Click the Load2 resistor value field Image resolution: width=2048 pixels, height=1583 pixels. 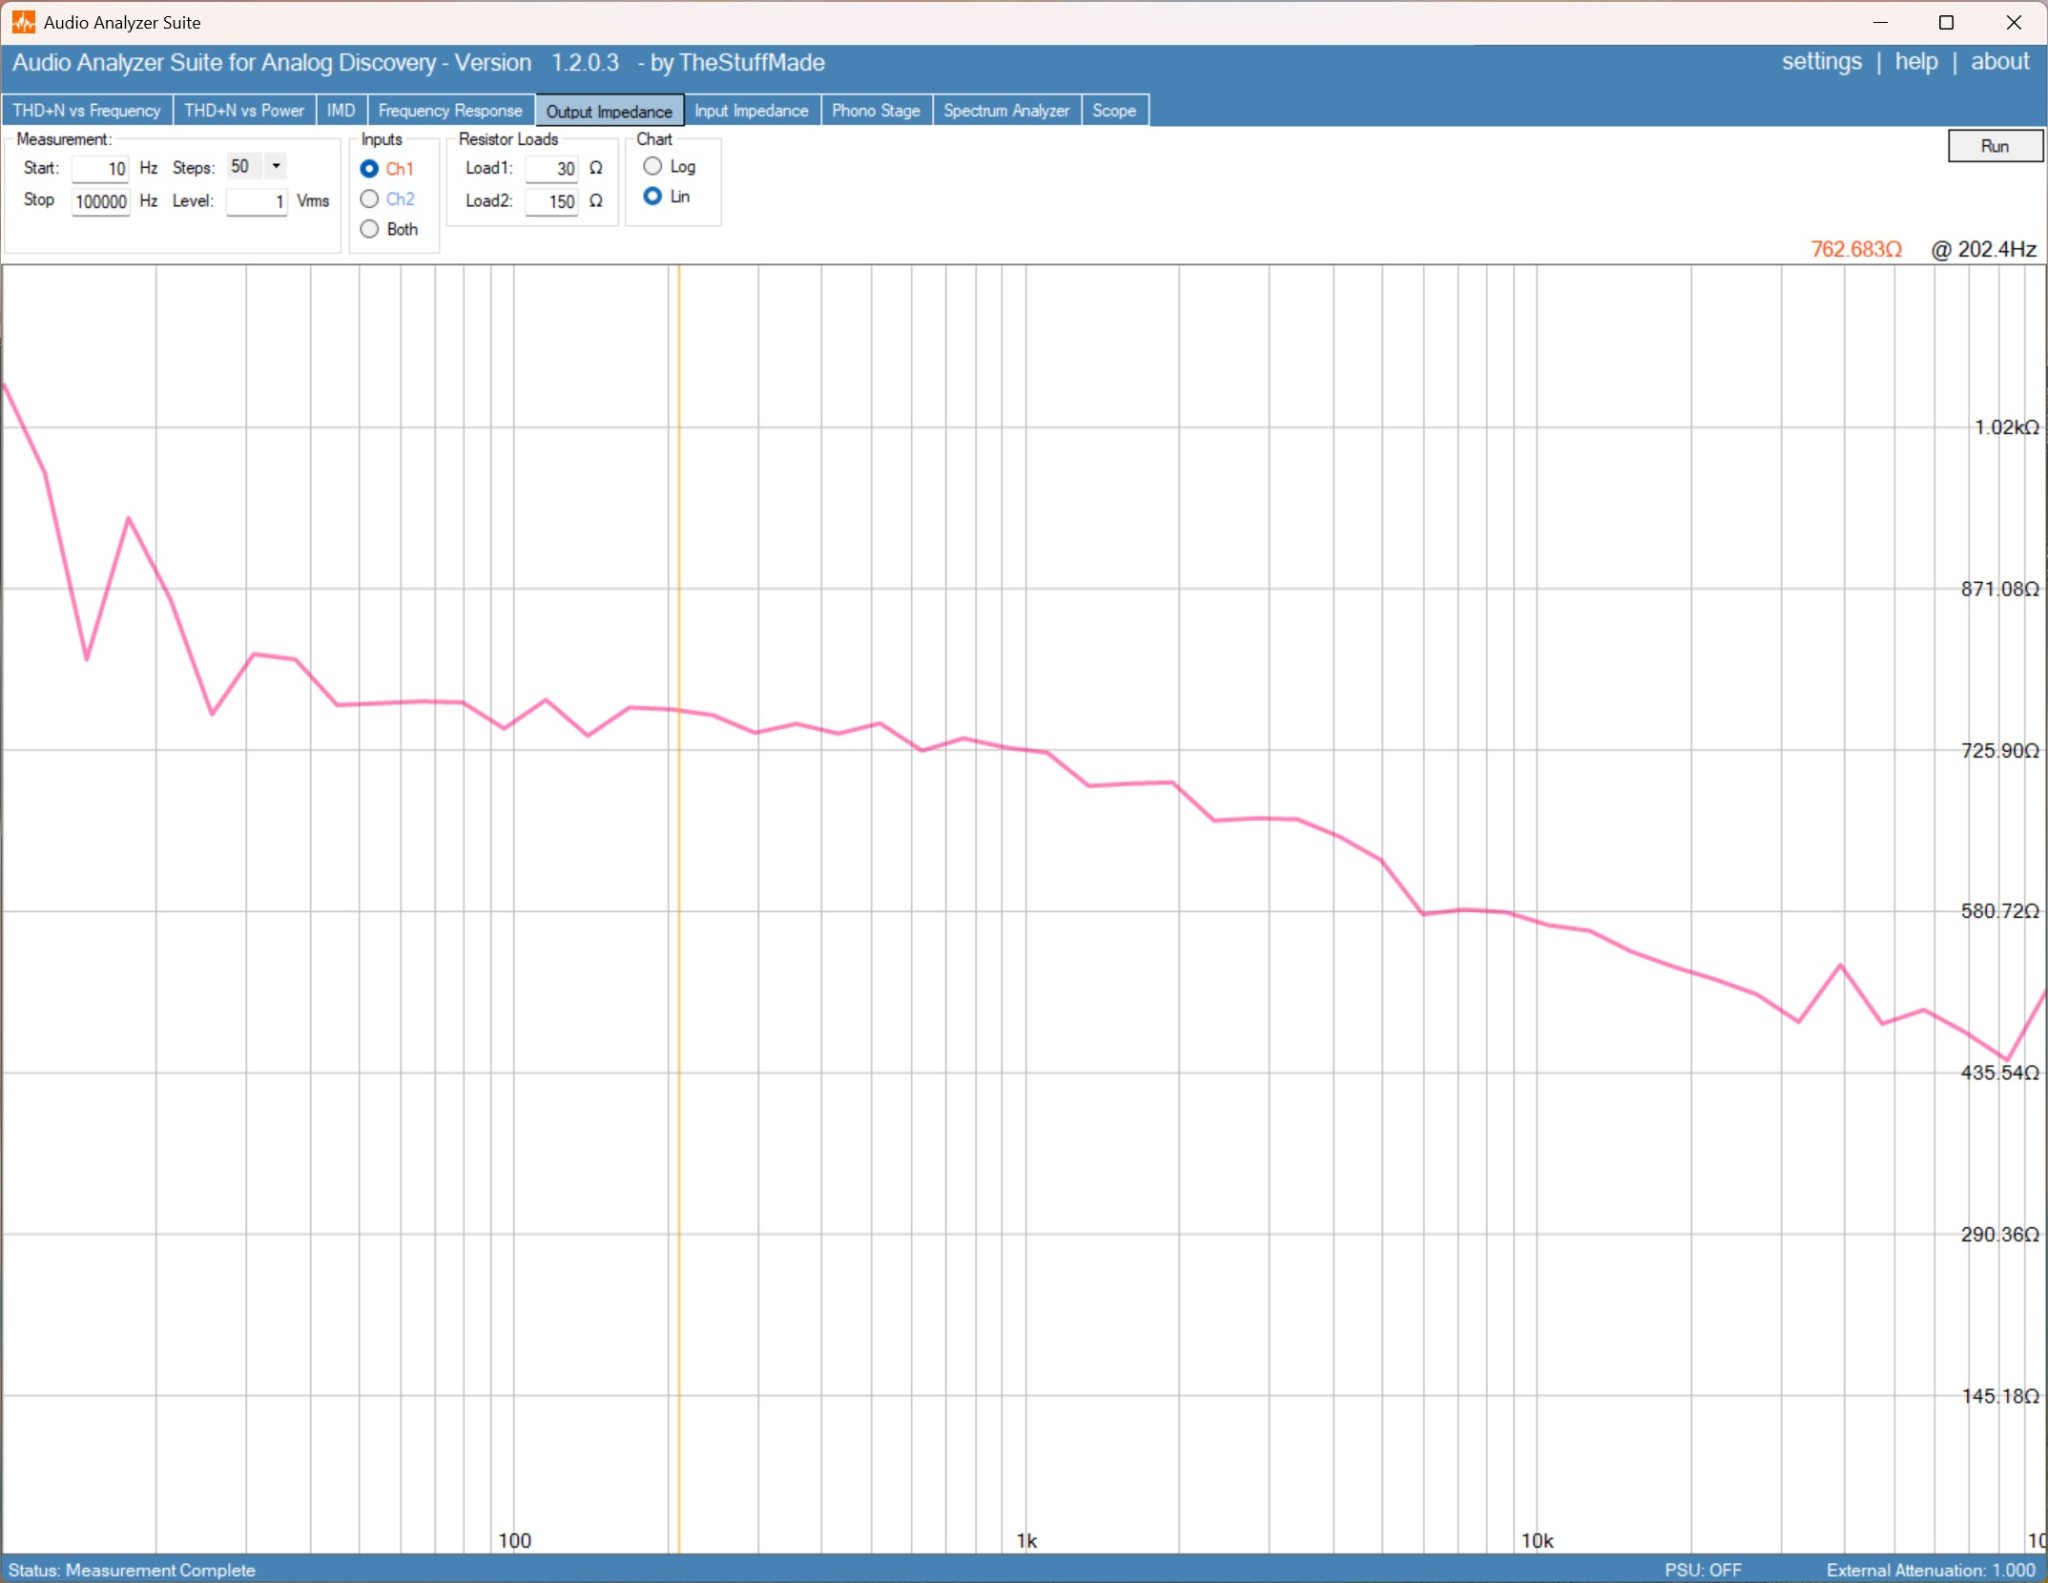551,201
